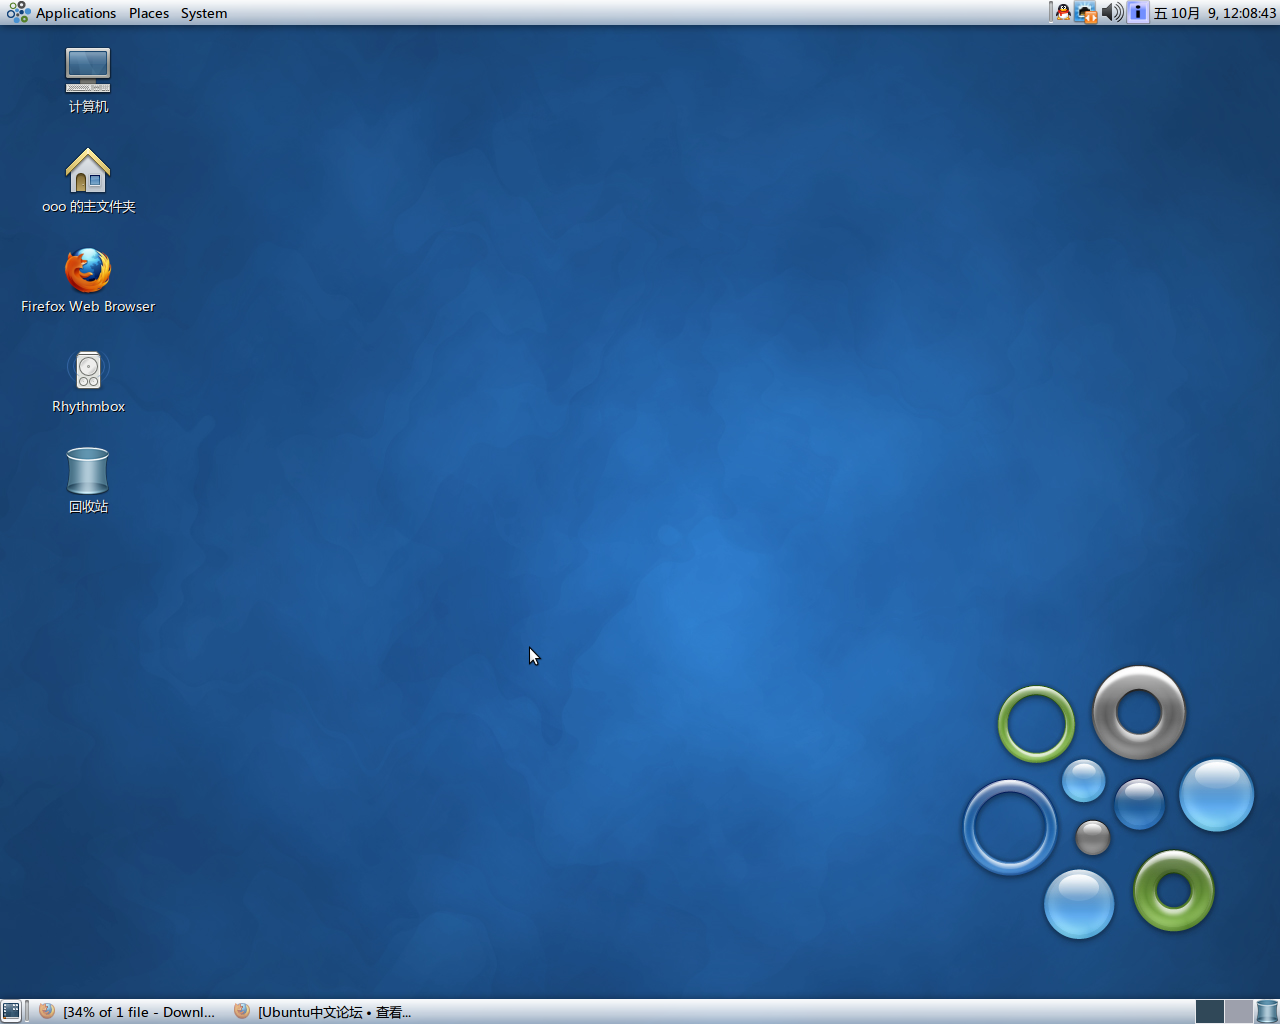Click the volume speaker icon
Viewport: 1280px width, 1024px height.
[x=1112, y=12]
